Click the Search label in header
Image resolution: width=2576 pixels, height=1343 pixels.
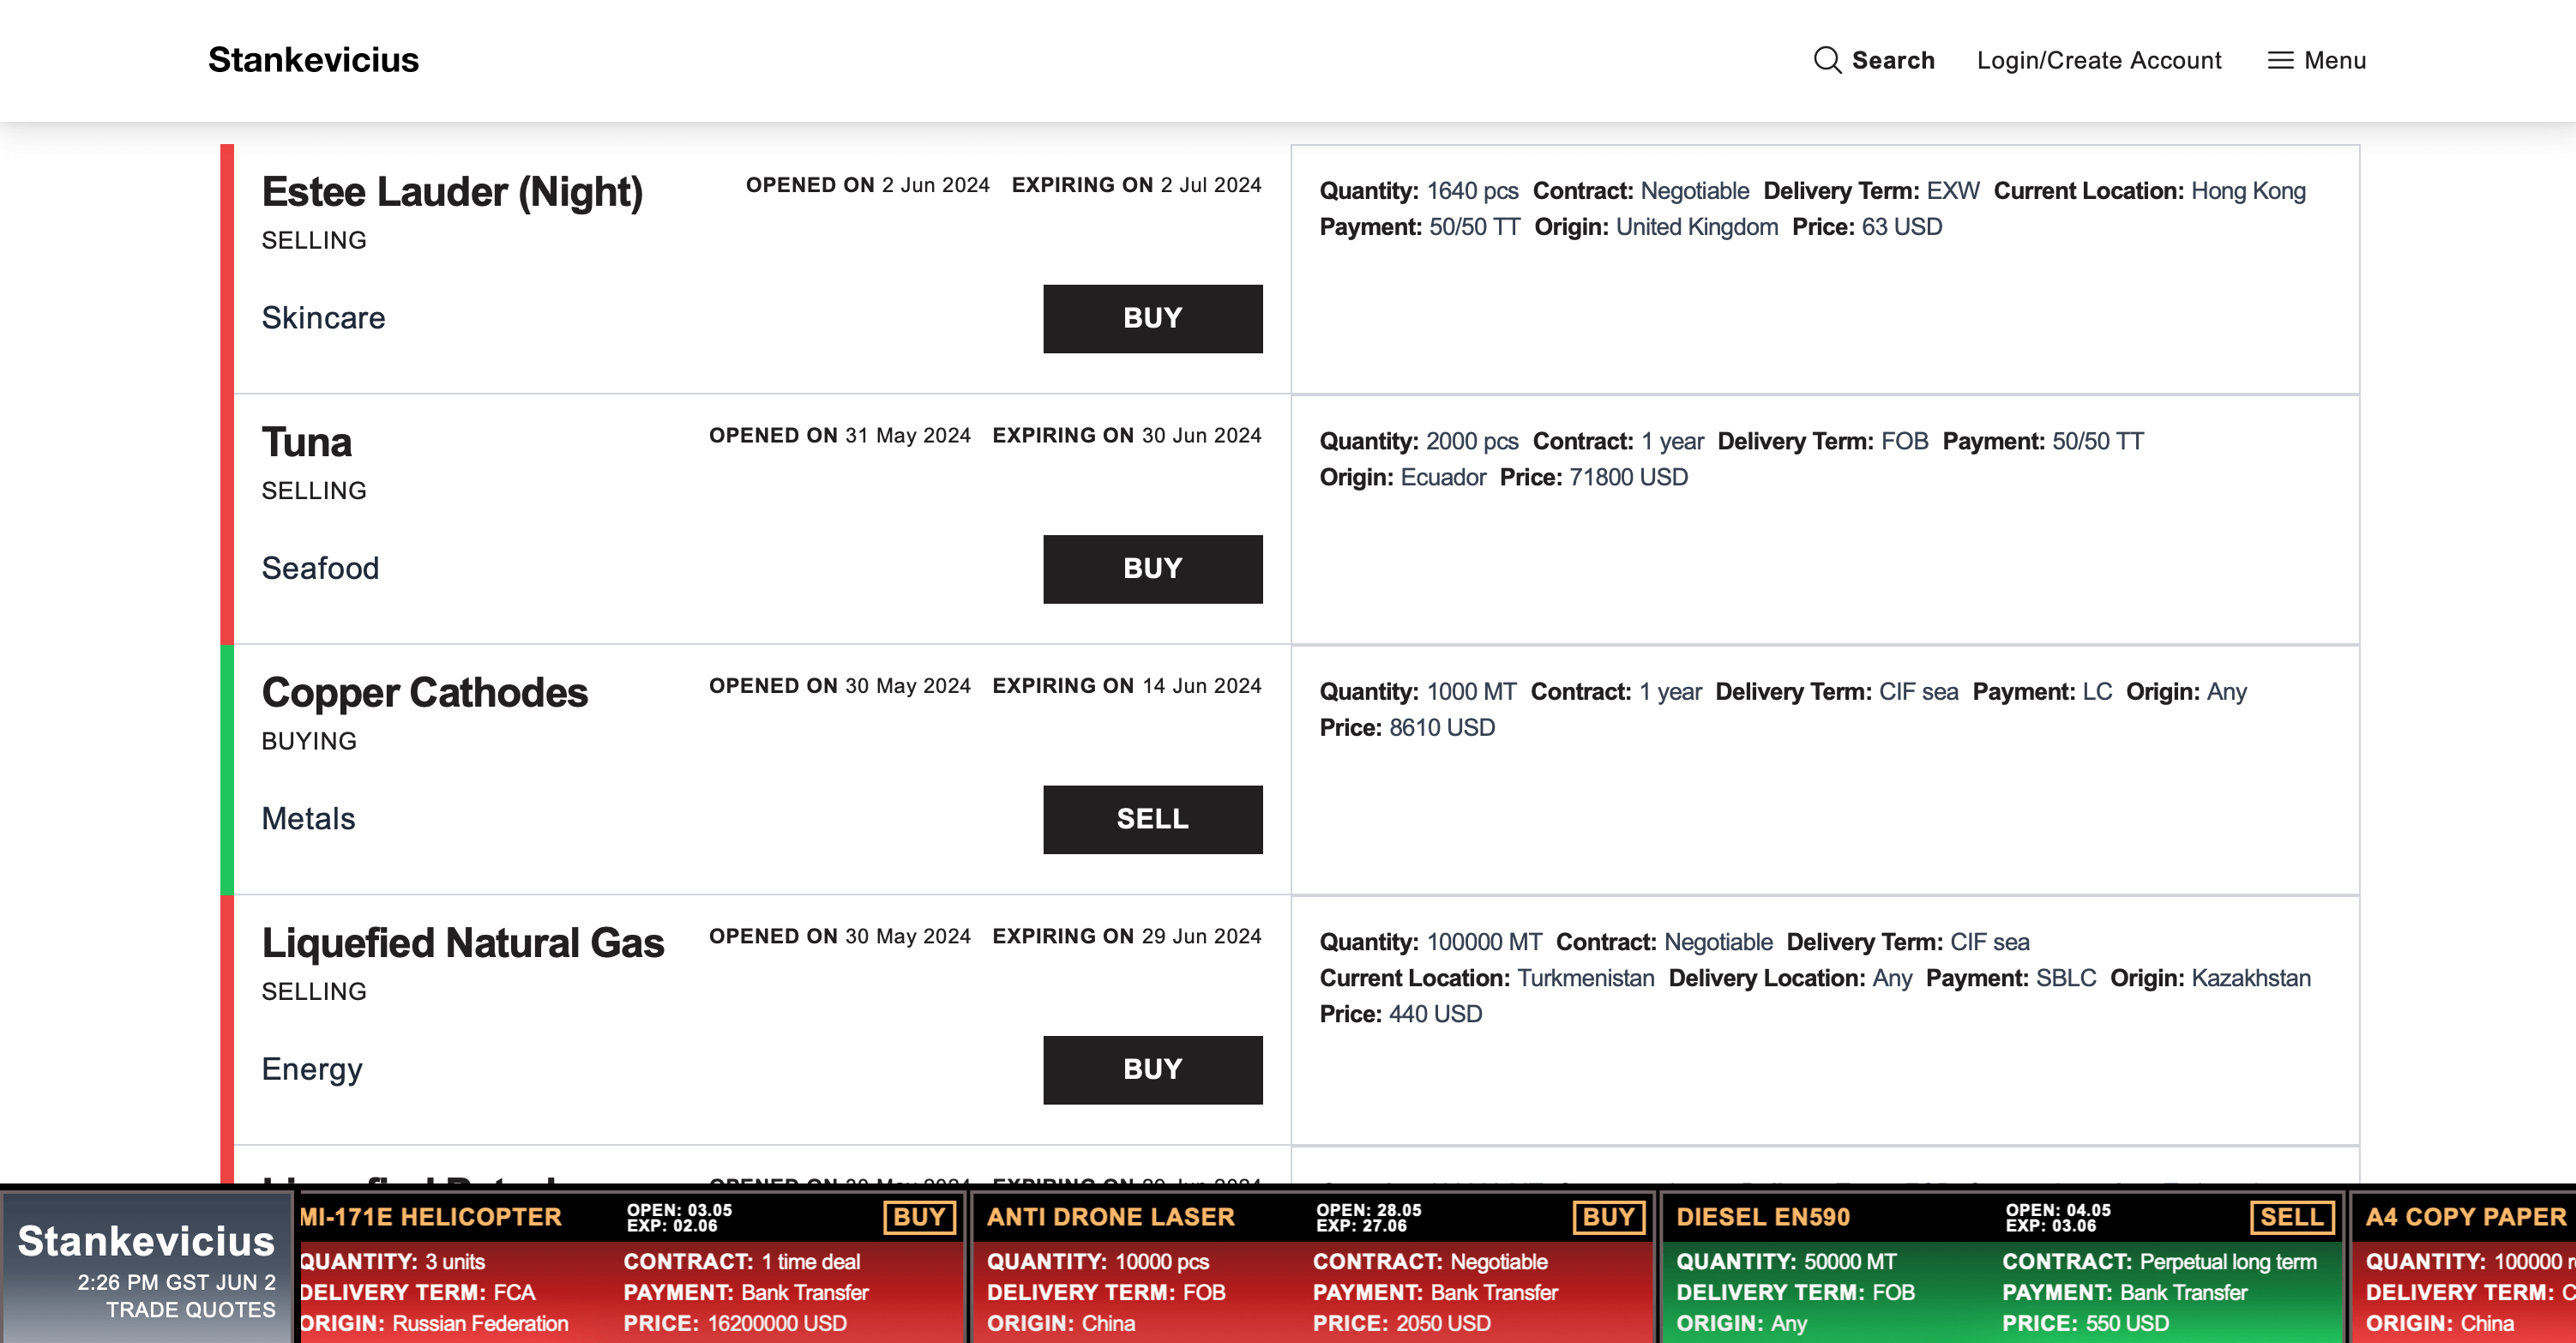pyautogui.click(x=1892, y=60)
